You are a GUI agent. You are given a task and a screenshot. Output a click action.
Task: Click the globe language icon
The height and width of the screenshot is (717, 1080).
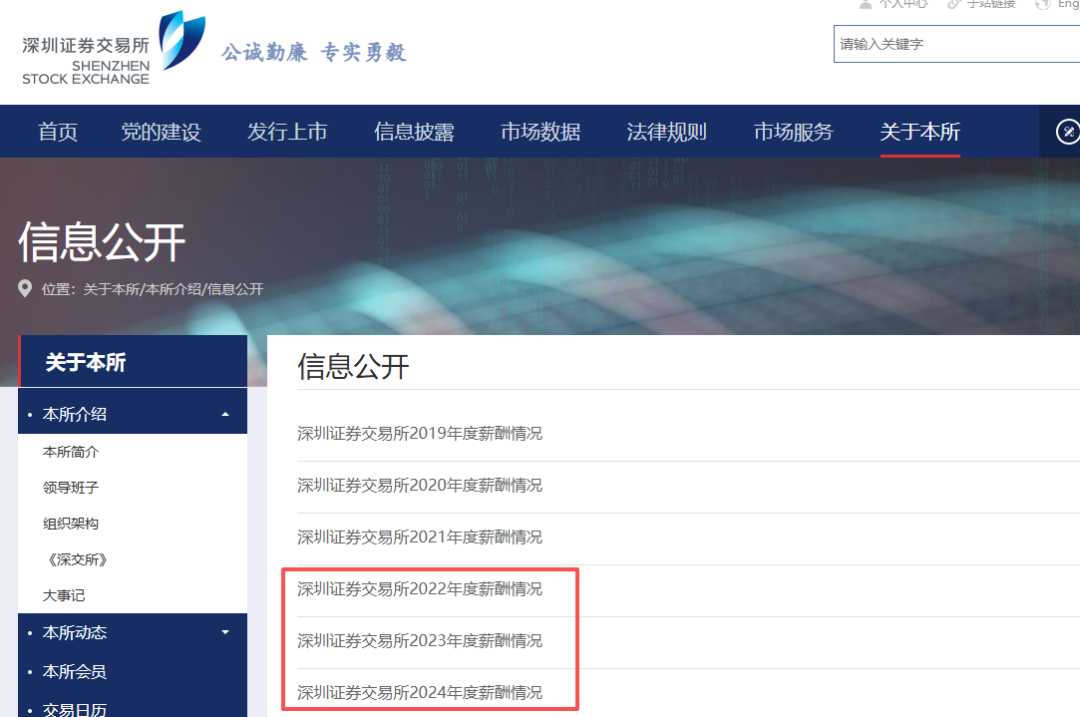point(1043,4)
